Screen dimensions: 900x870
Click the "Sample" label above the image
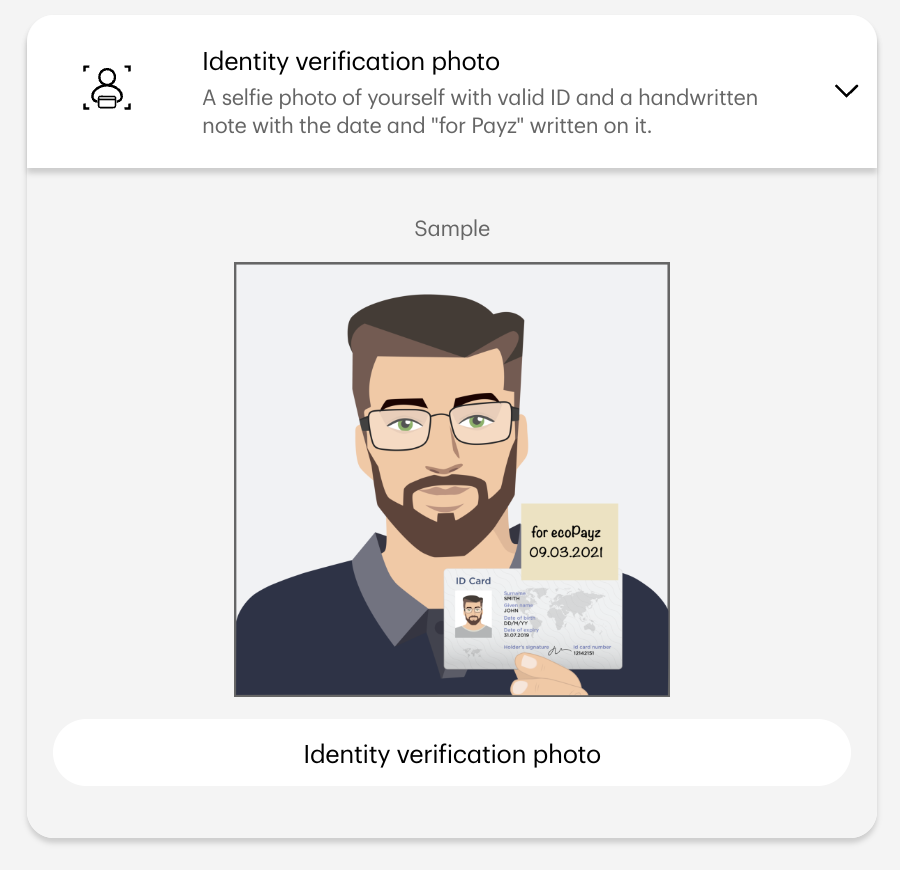(452, 228)
